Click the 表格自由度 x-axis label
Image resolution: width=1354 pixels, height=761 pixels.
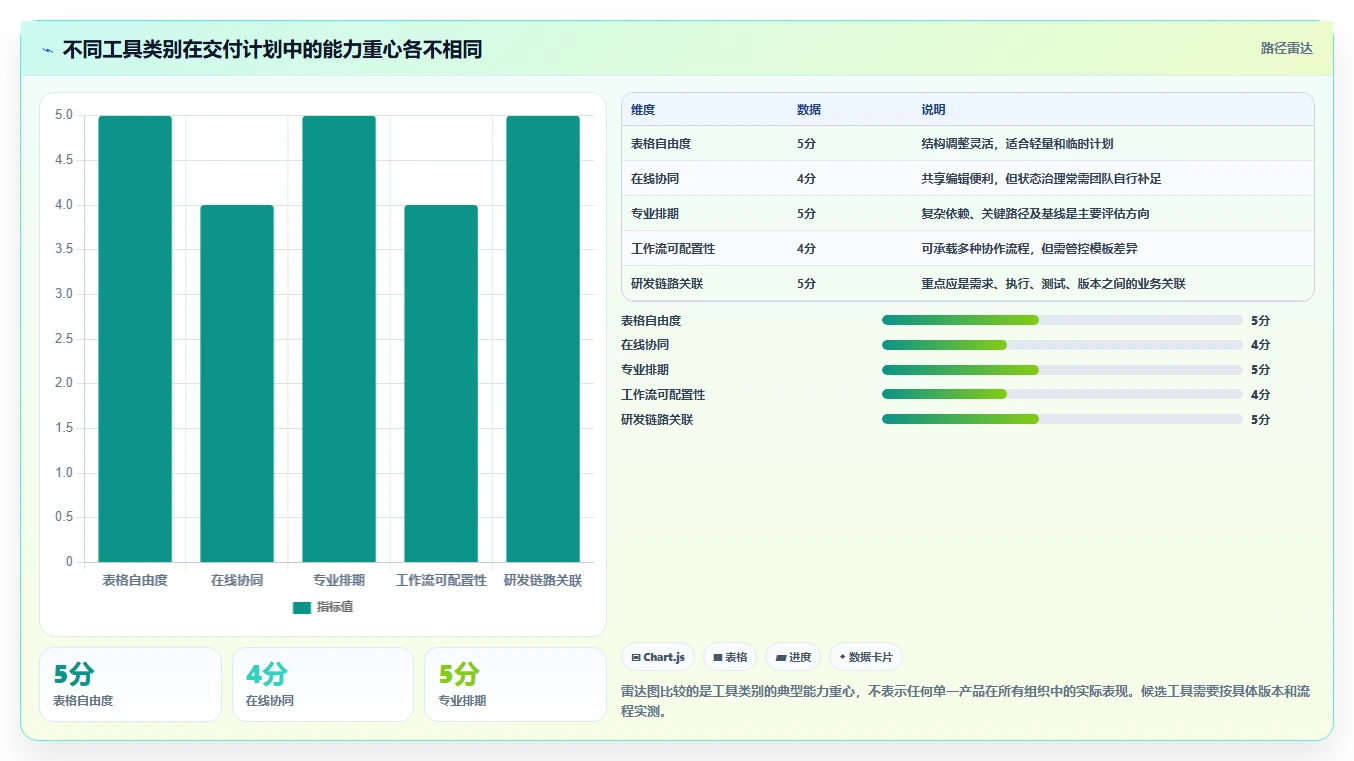coord(135,580)
